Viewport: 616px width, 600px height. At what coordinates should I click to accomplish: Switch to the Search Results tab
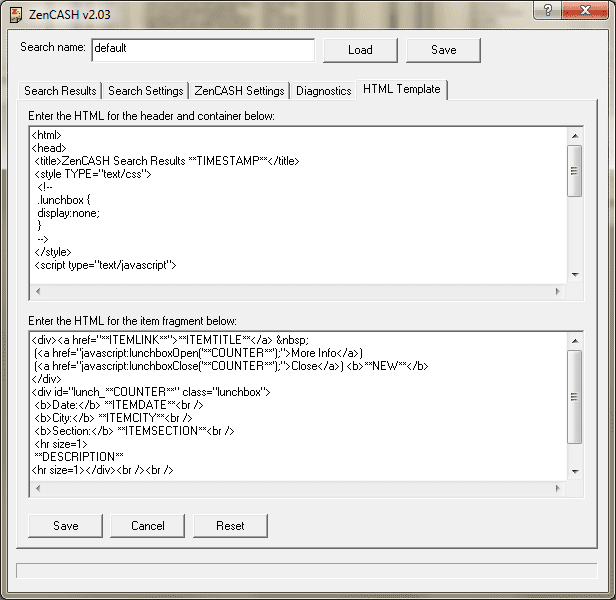point(61,90)
